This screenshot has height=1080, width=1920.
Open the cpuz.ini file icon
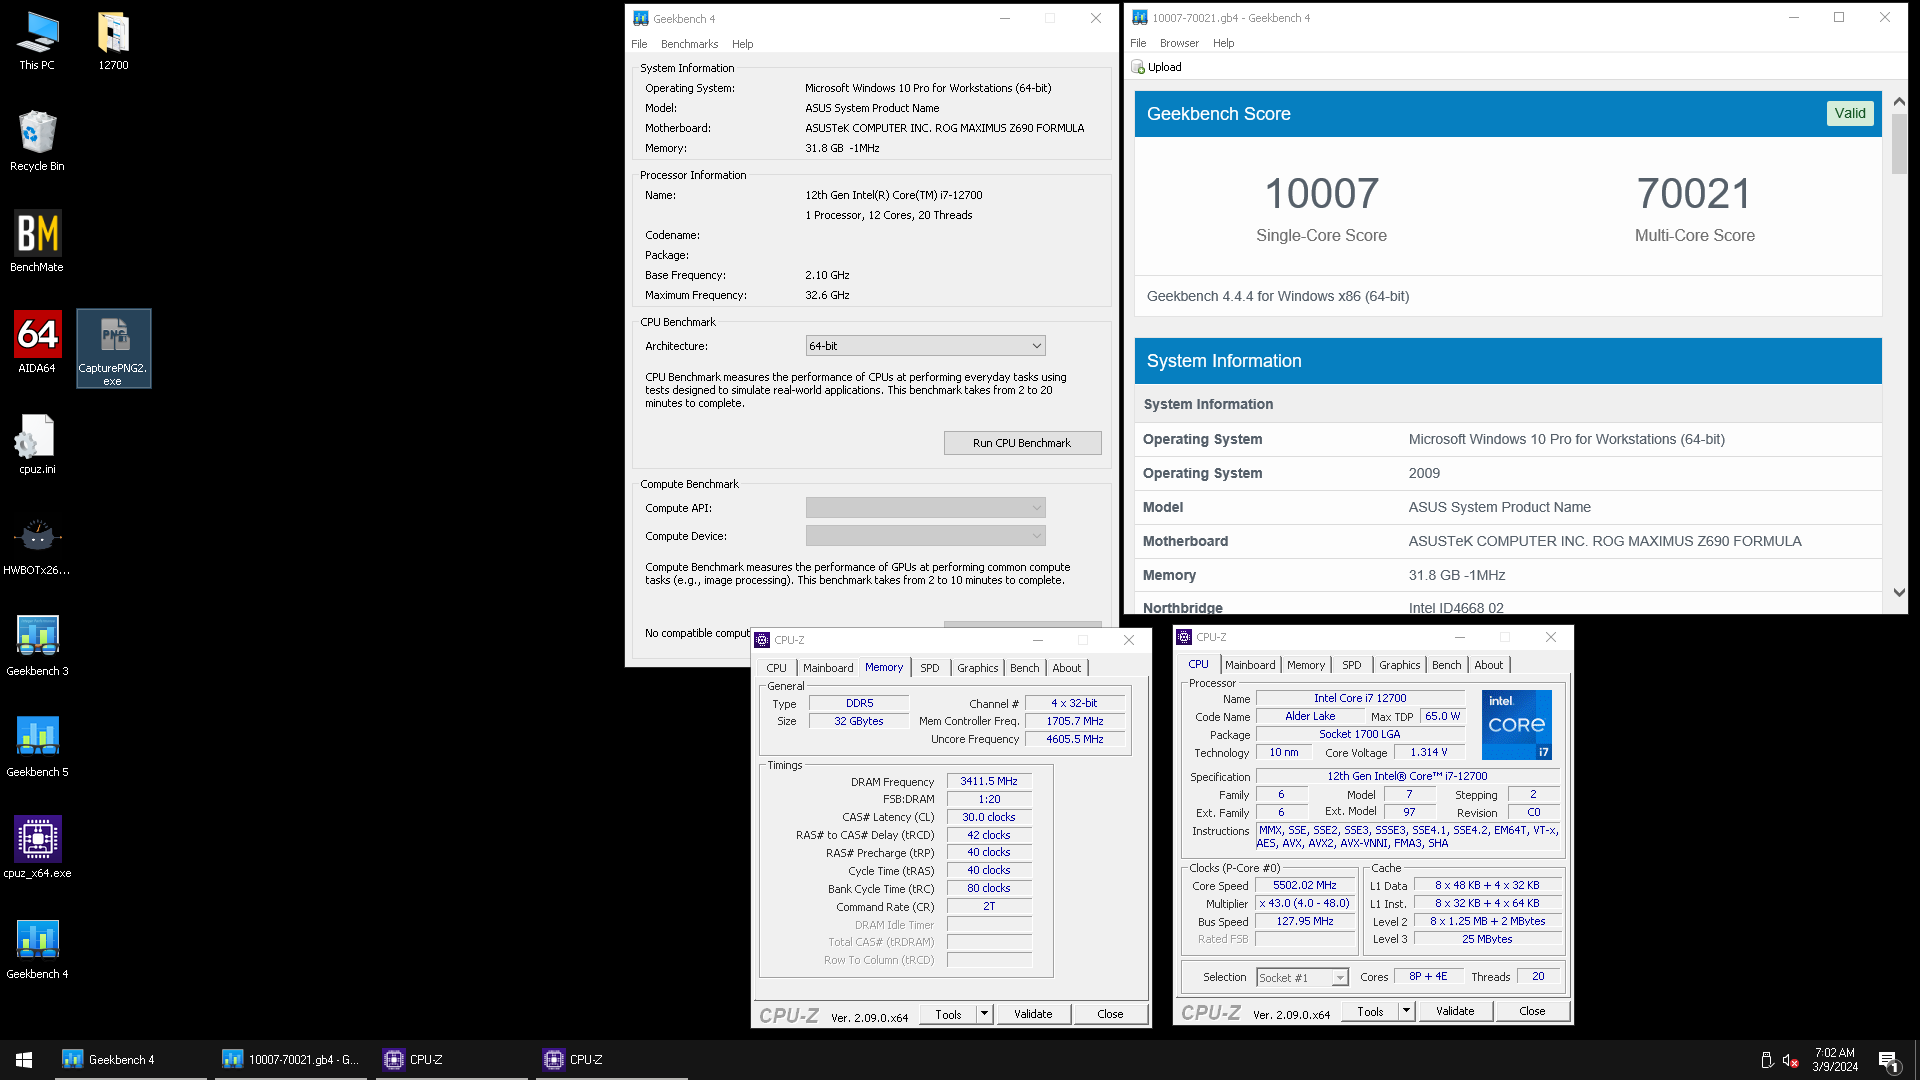pos(37,444)
